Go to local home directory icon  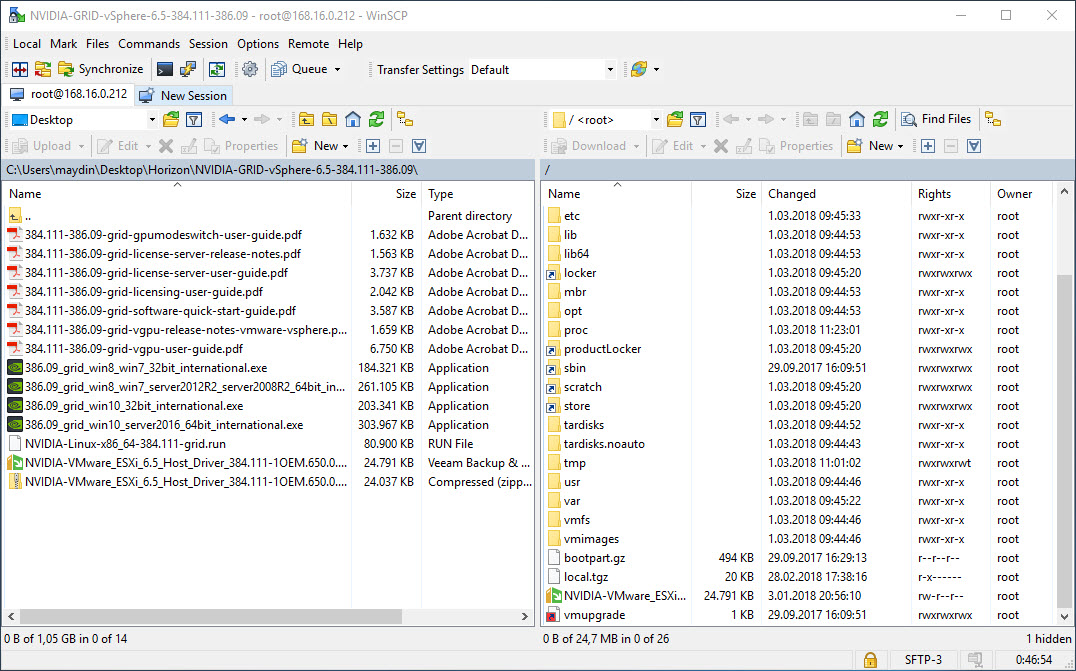(353, 120)
